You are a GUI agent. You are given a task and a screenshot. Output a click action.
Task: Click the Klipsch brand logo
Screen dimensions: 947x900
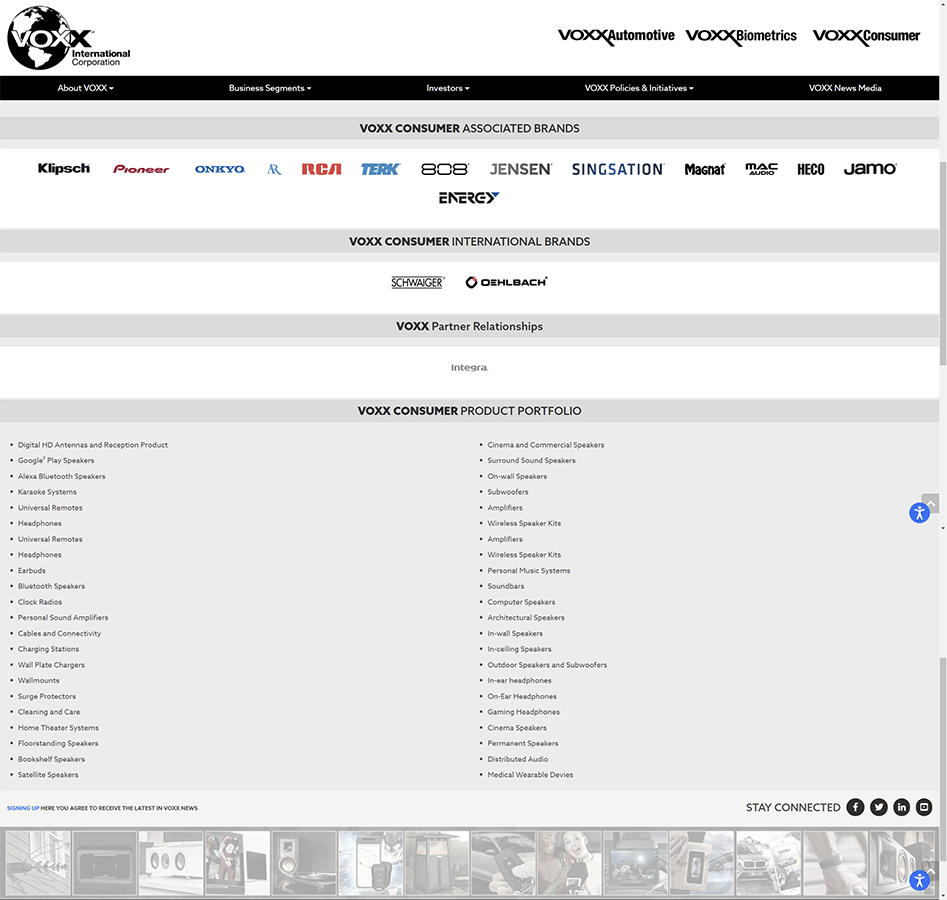63,169
